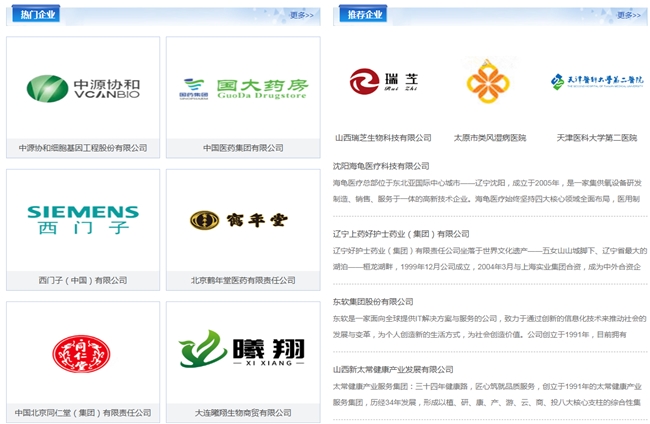Screen dimensions: 650x424
Task: Click the 中源协和细胞基因工程股份有限公司 caption
Action: pos(83,147)
